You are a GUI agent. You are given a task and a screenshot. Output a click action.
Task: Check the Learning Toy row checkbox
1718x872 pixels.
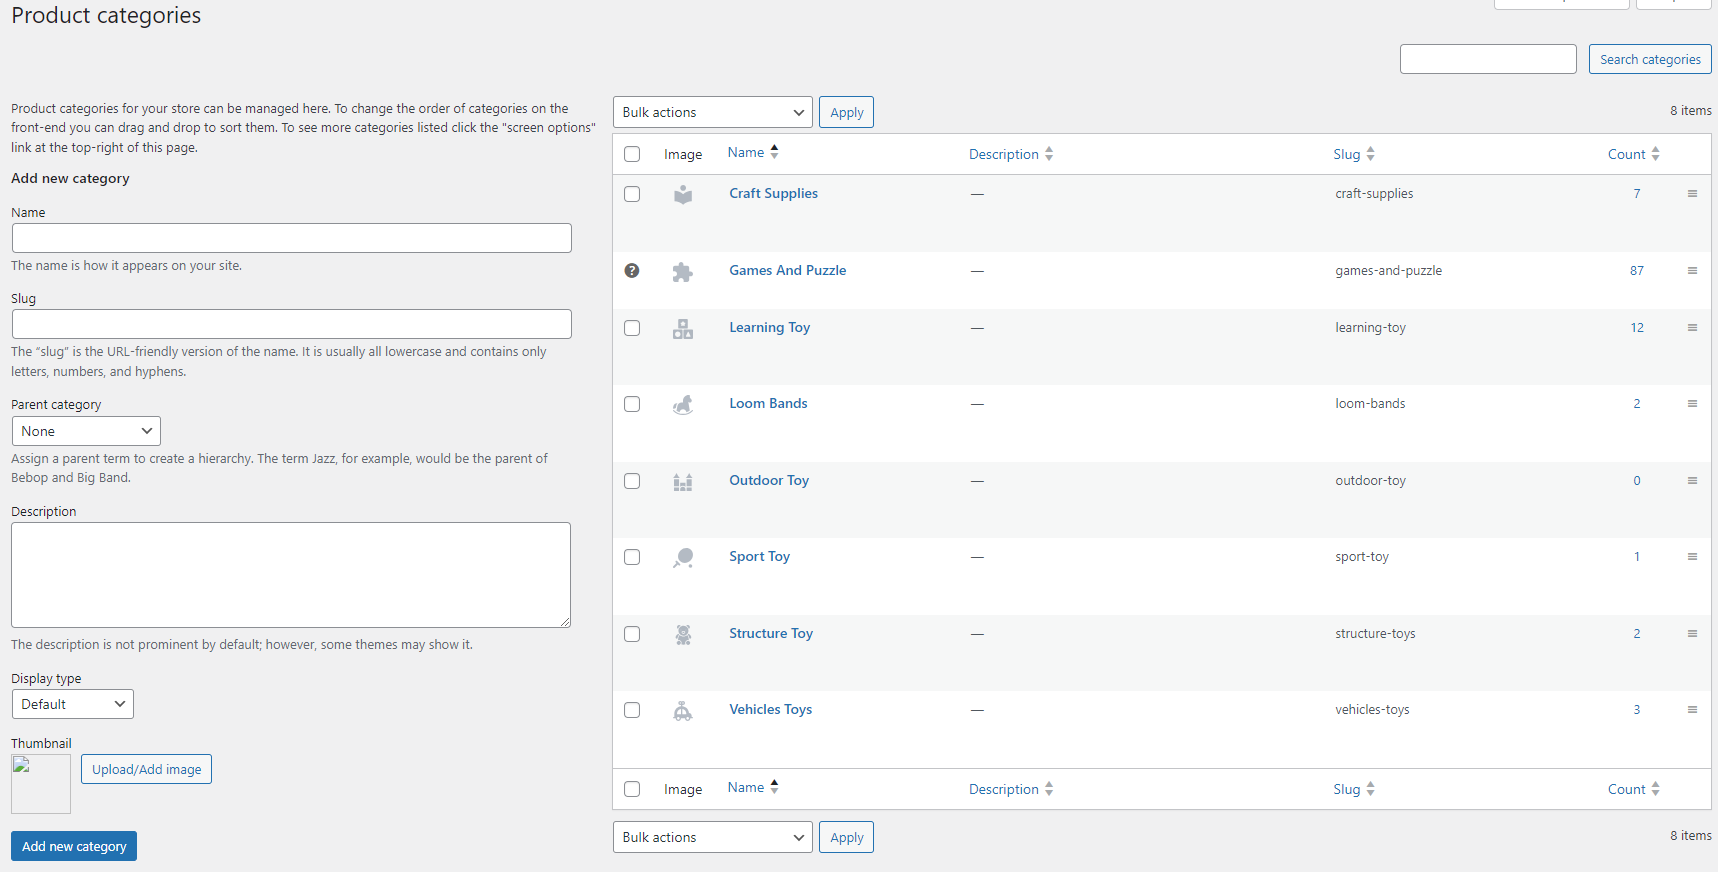pyautogui.click(x=632, y=328)
